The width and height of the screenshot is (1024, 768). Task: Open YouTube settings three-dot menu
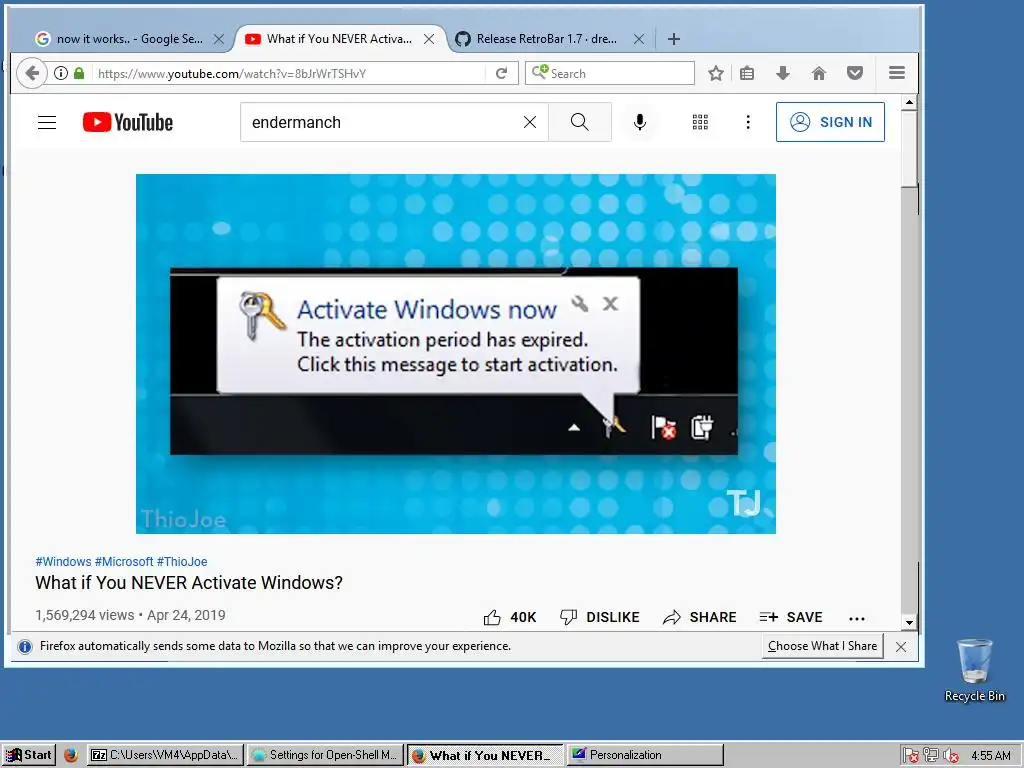[x=748, y=122]
